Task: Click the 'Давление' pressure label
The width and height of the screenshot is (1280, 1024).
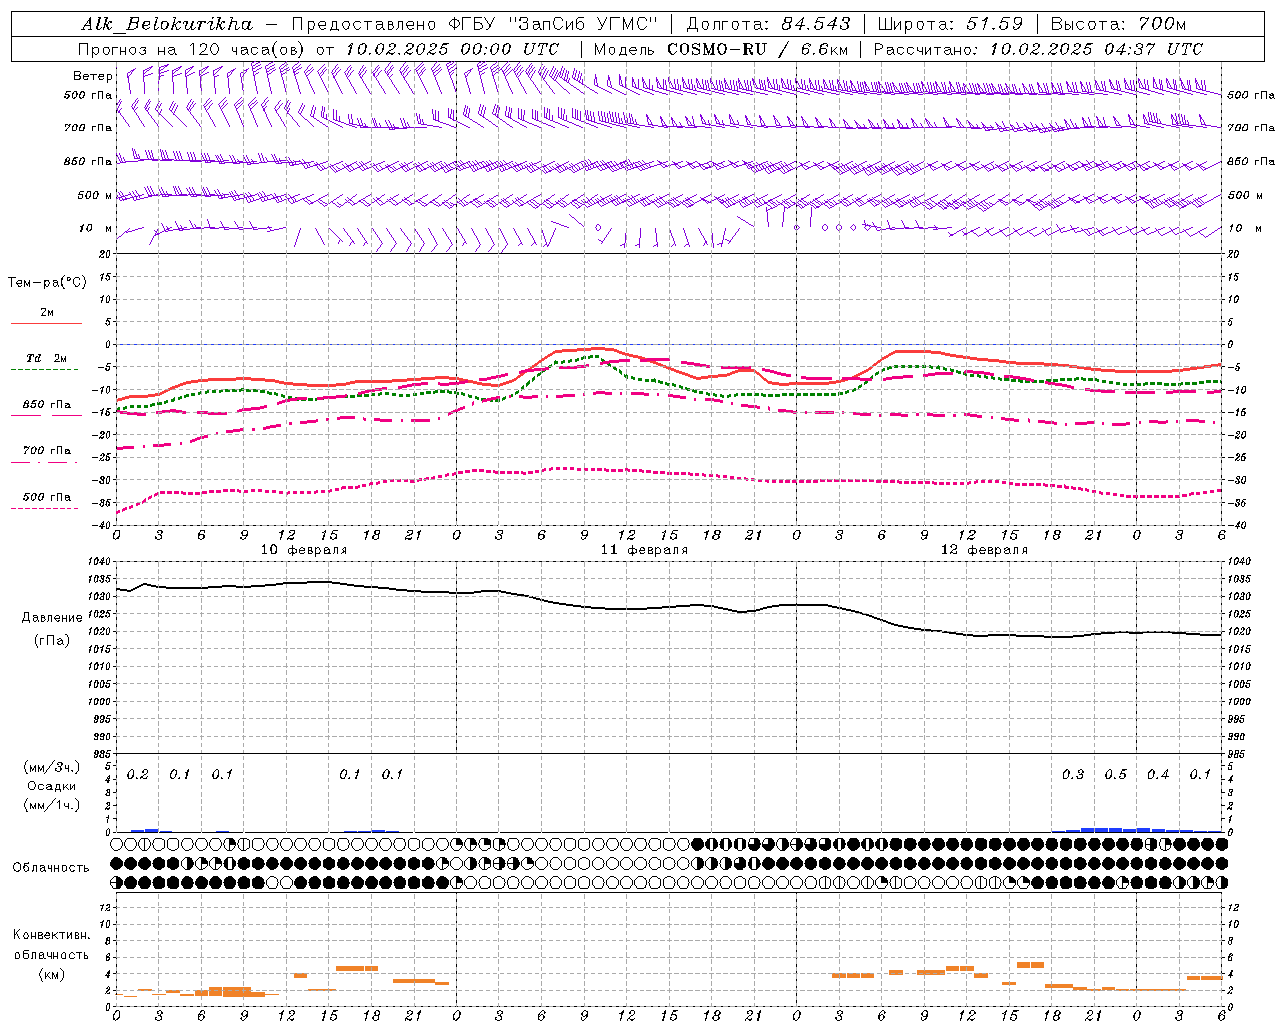Action: pyautogui.click(x=52, y=618)
